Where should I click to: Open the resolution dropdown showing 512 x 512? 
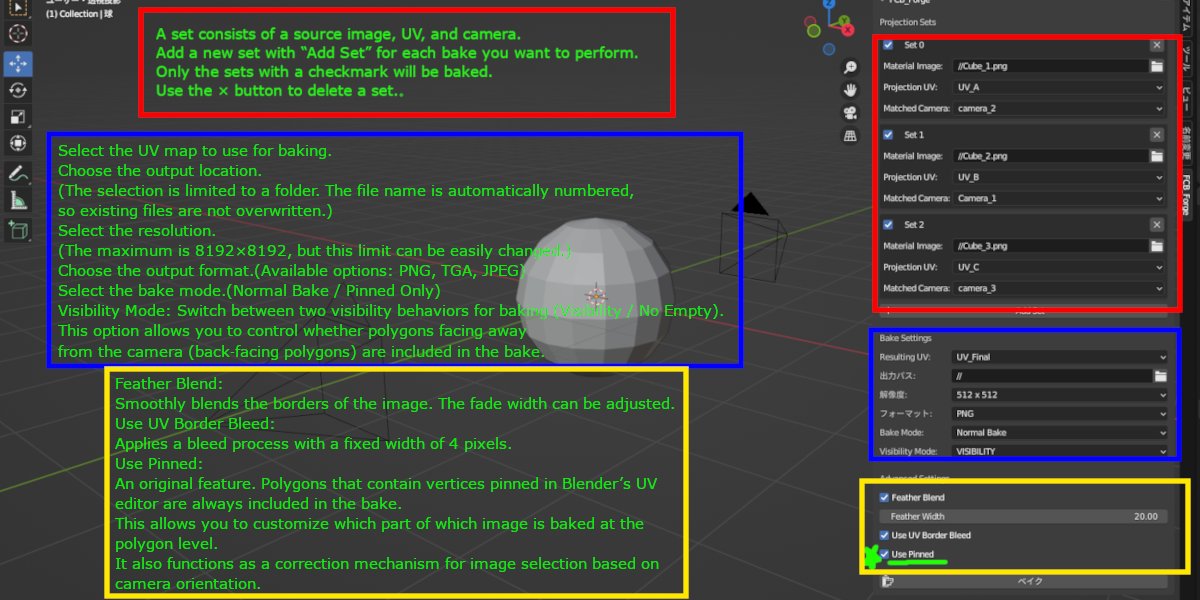[x=1060, y=395]
